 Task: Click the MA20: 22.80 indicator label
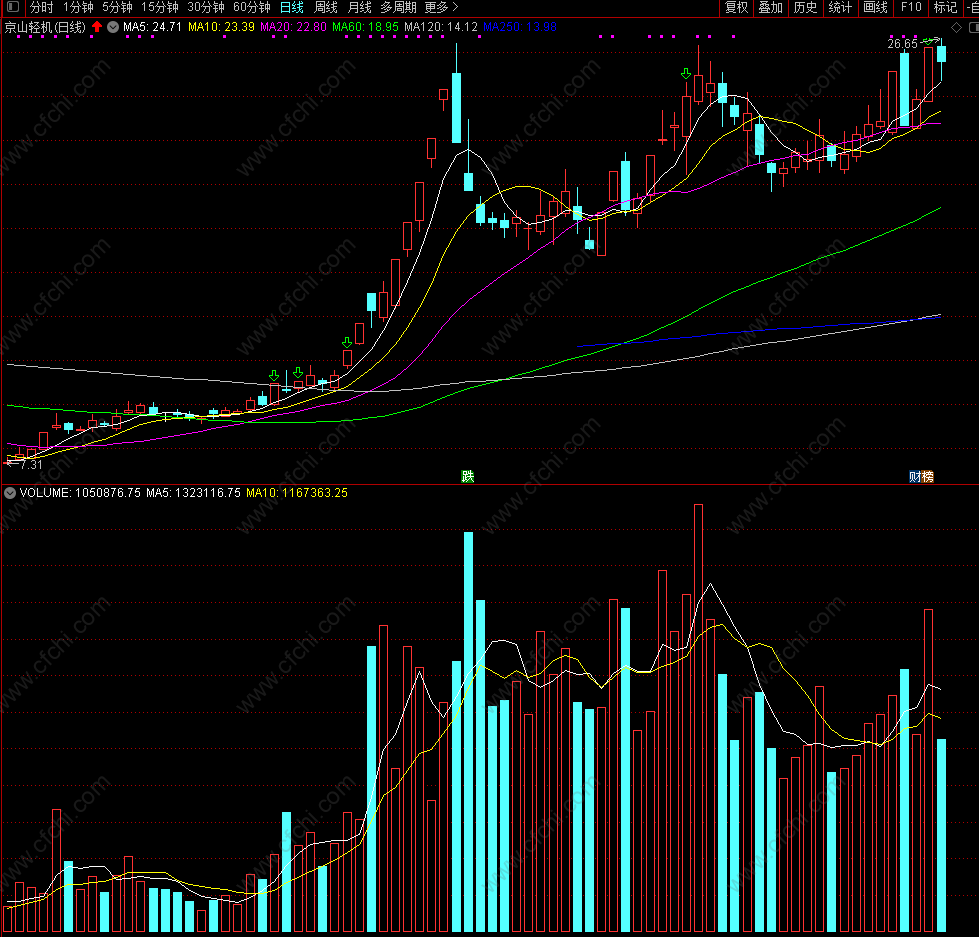pos(293,27)
